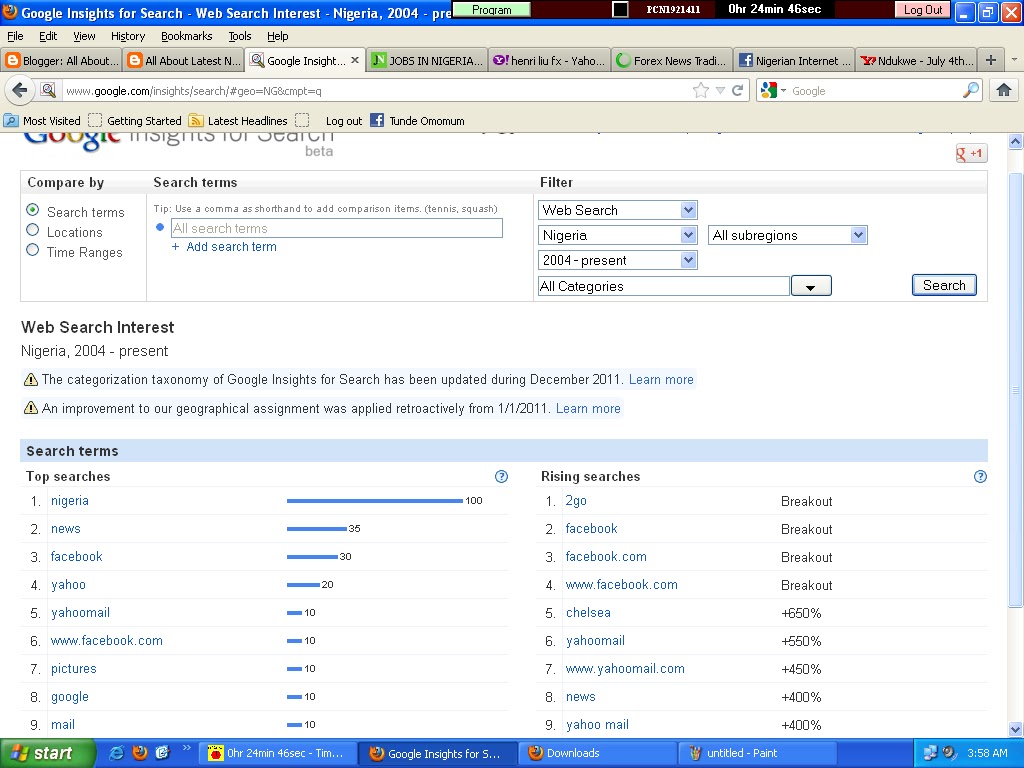Click Add search term link
Screen dimensions: 1024x768
coord(231,247)
